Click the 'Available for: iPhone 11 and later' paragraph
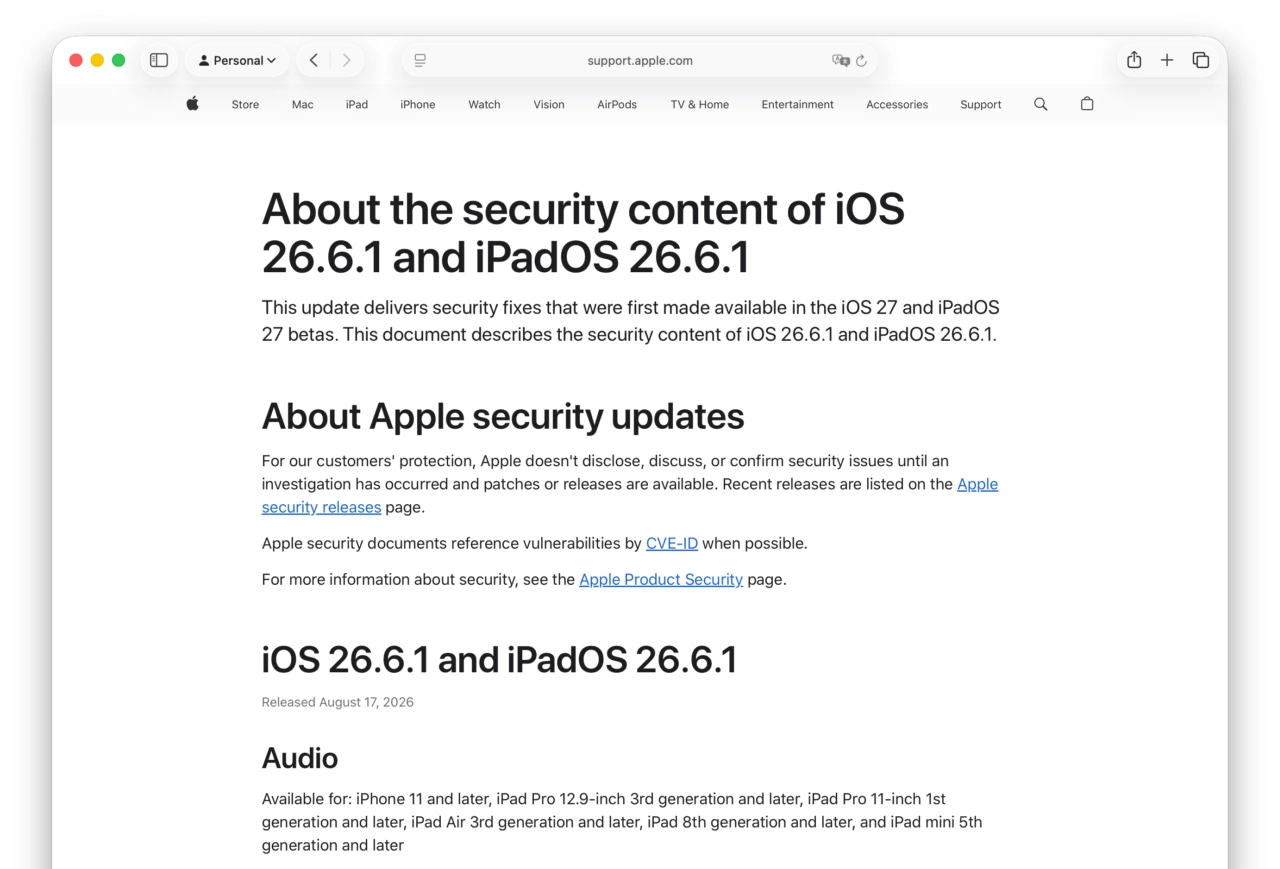Screen dimensions: 1280x869 pos(622,822)
